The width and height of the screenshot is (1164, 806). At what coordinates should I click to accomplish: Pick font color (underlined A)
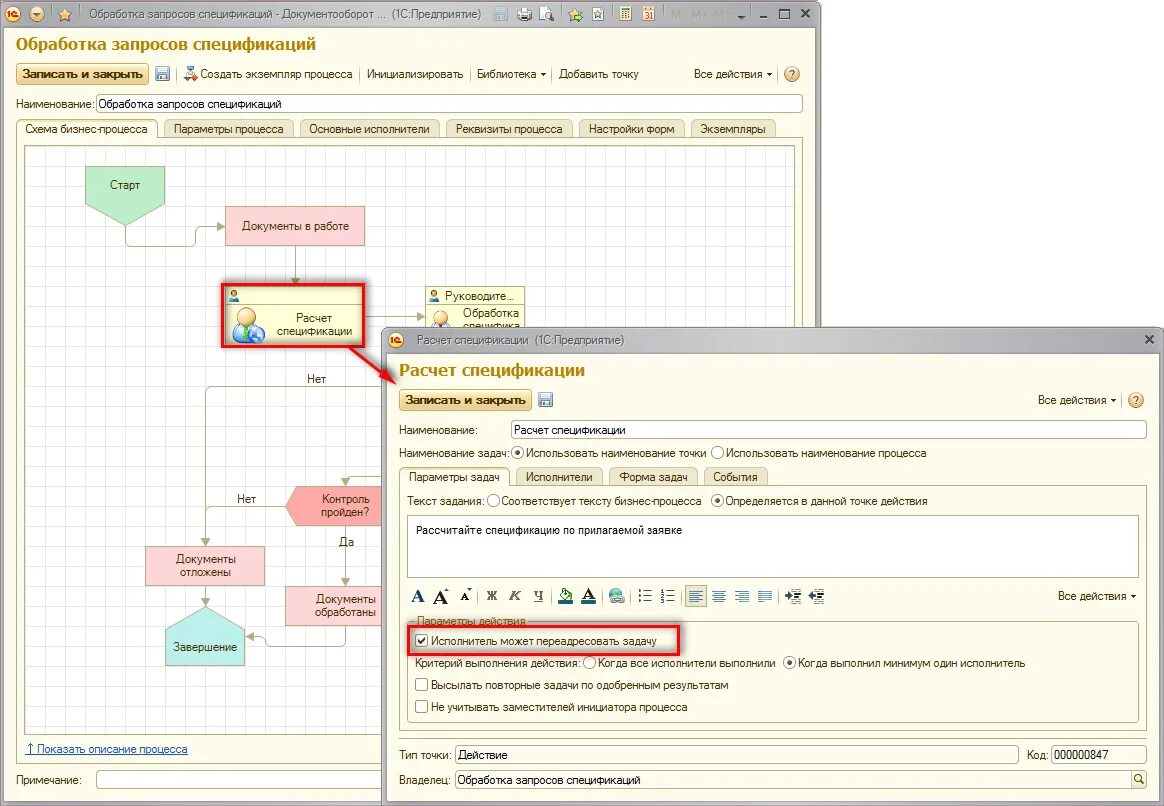(589, 596)
